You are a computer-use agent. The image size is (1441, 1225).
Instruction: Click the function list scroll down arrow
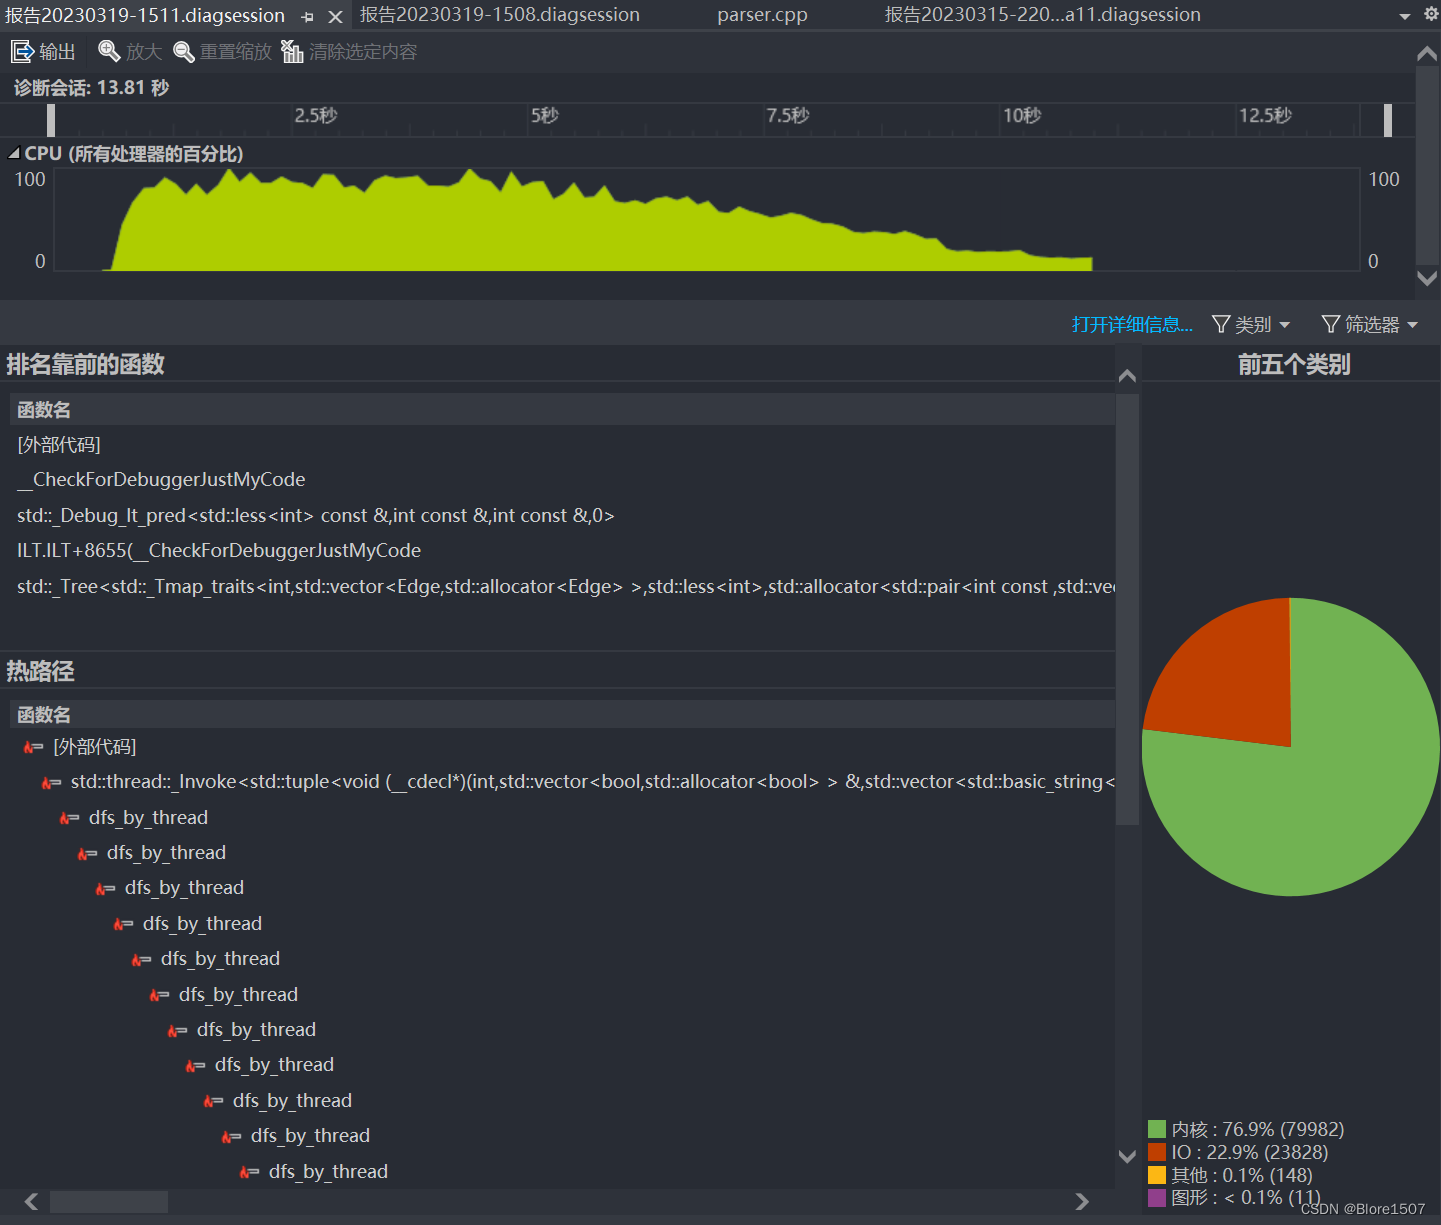(1127, 1156)
